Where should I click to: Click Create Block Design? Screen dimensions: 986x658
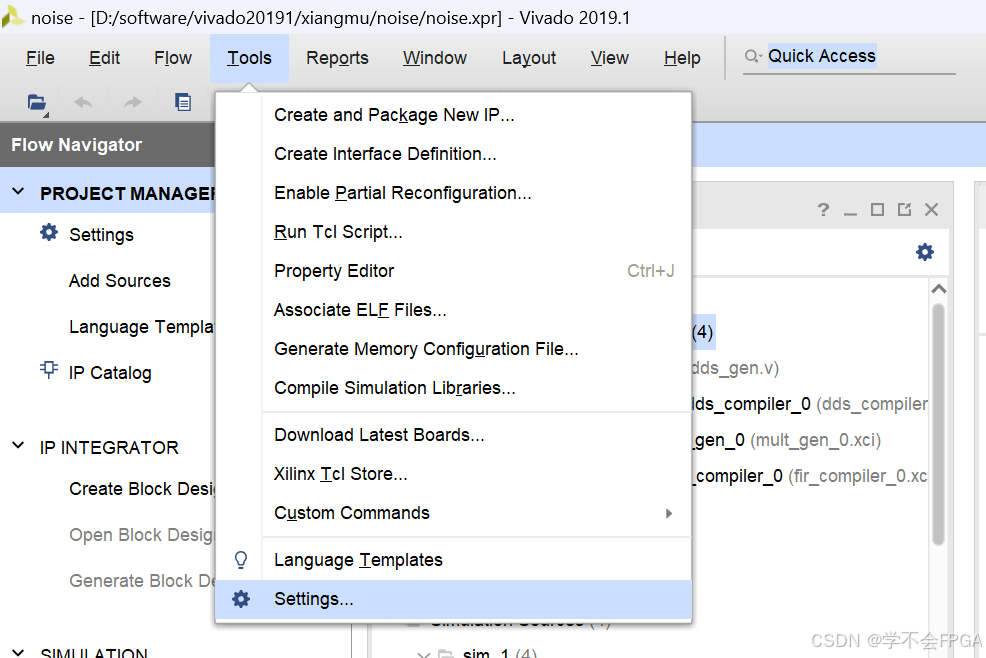coord(142,489)
